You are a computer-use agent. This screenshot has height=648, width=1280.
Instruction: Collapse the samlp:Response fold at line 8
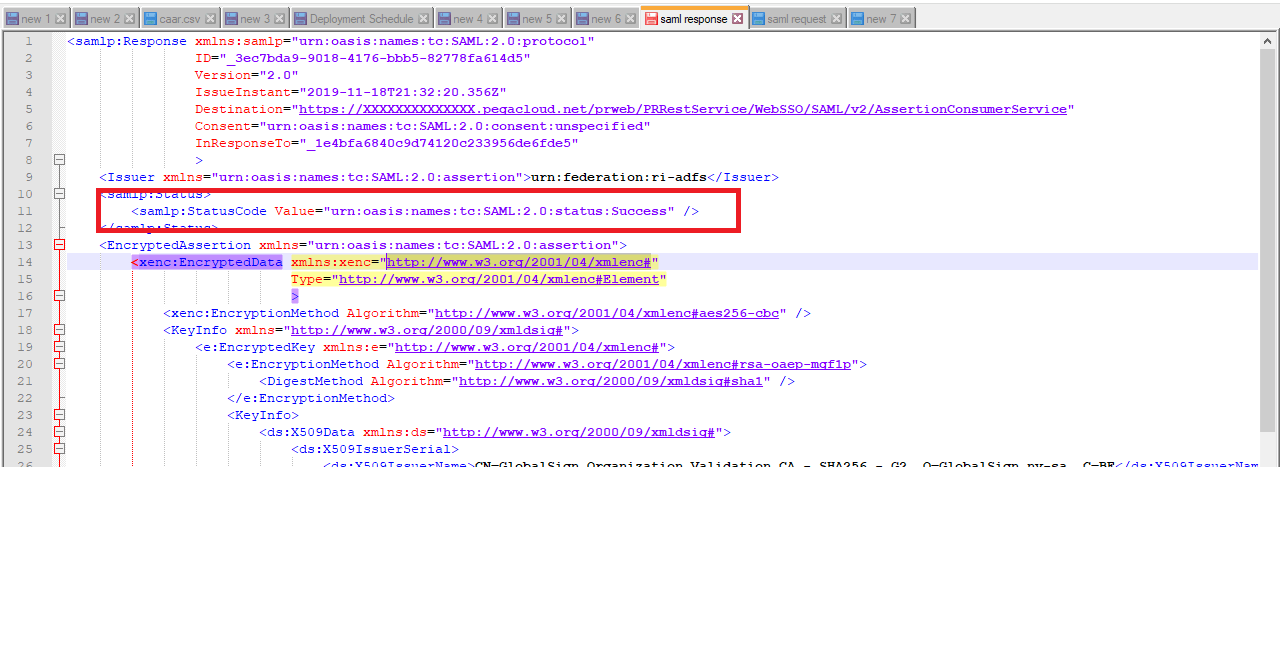coord(59,160)
